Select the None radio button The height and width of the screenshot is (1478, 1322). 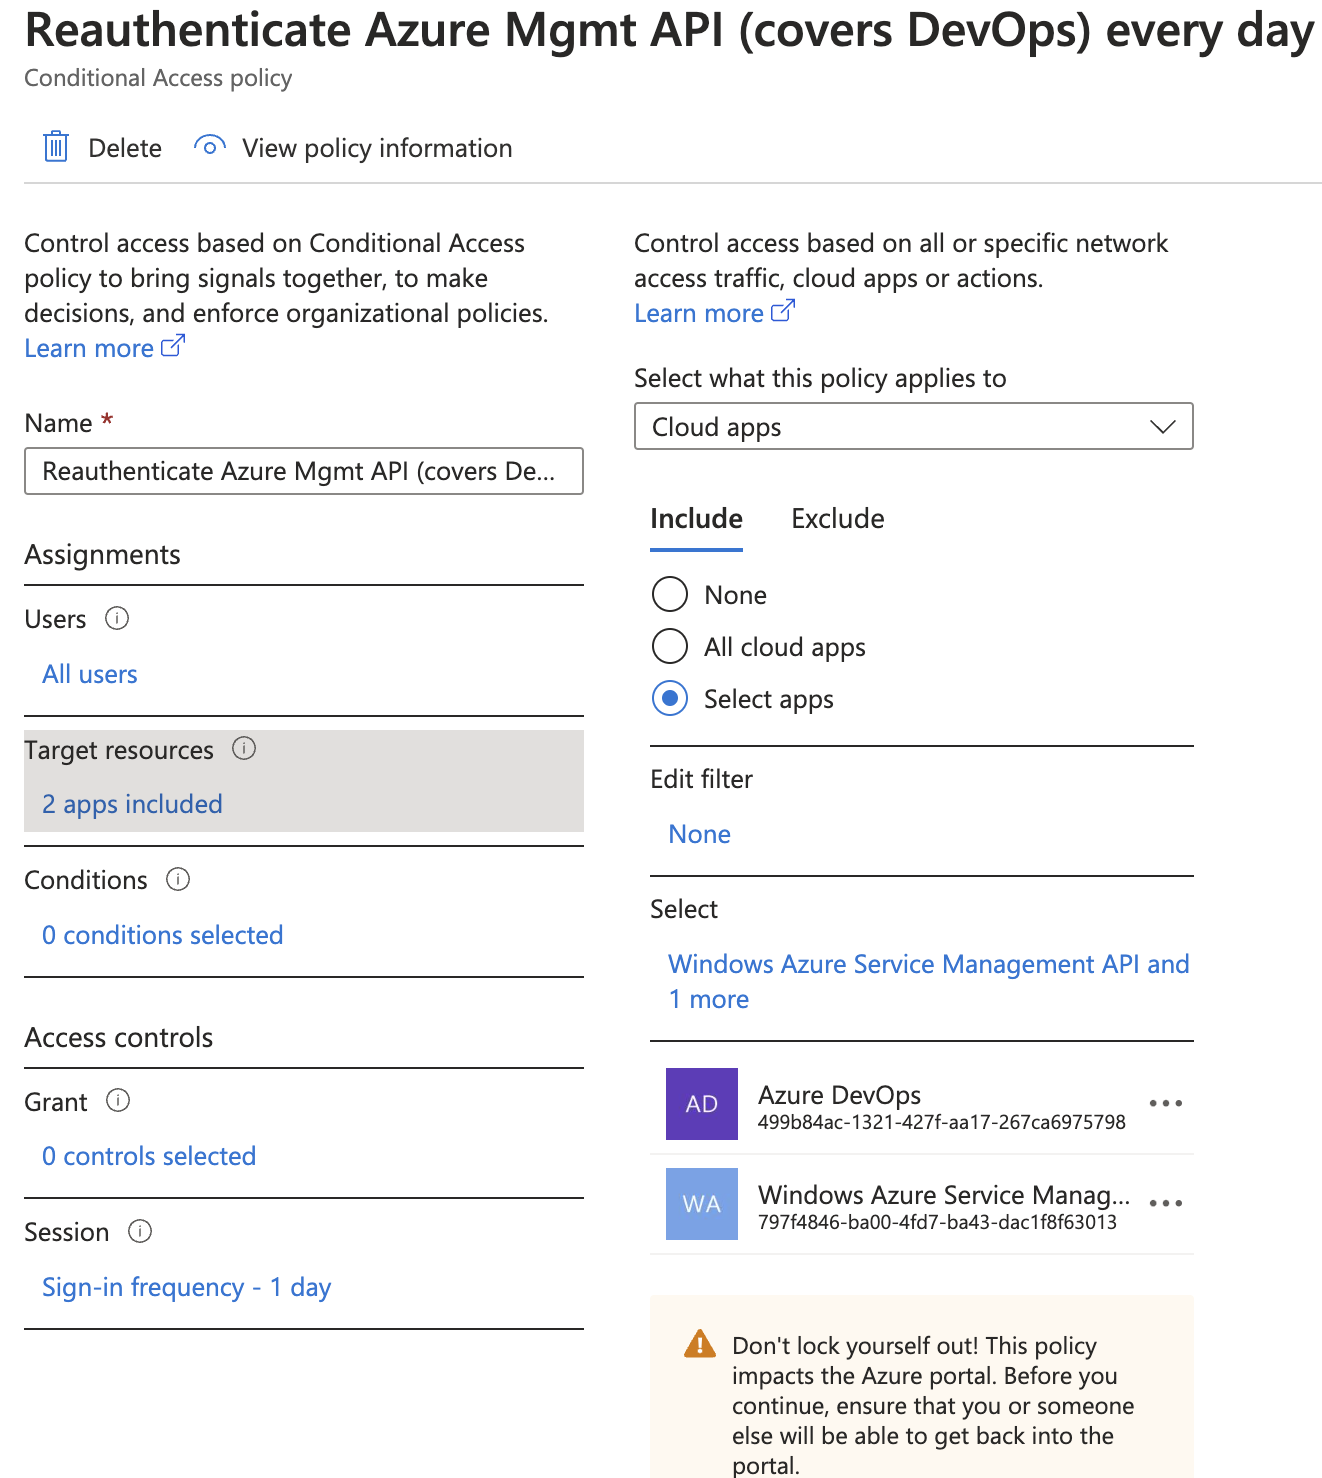tap(670, 594)
